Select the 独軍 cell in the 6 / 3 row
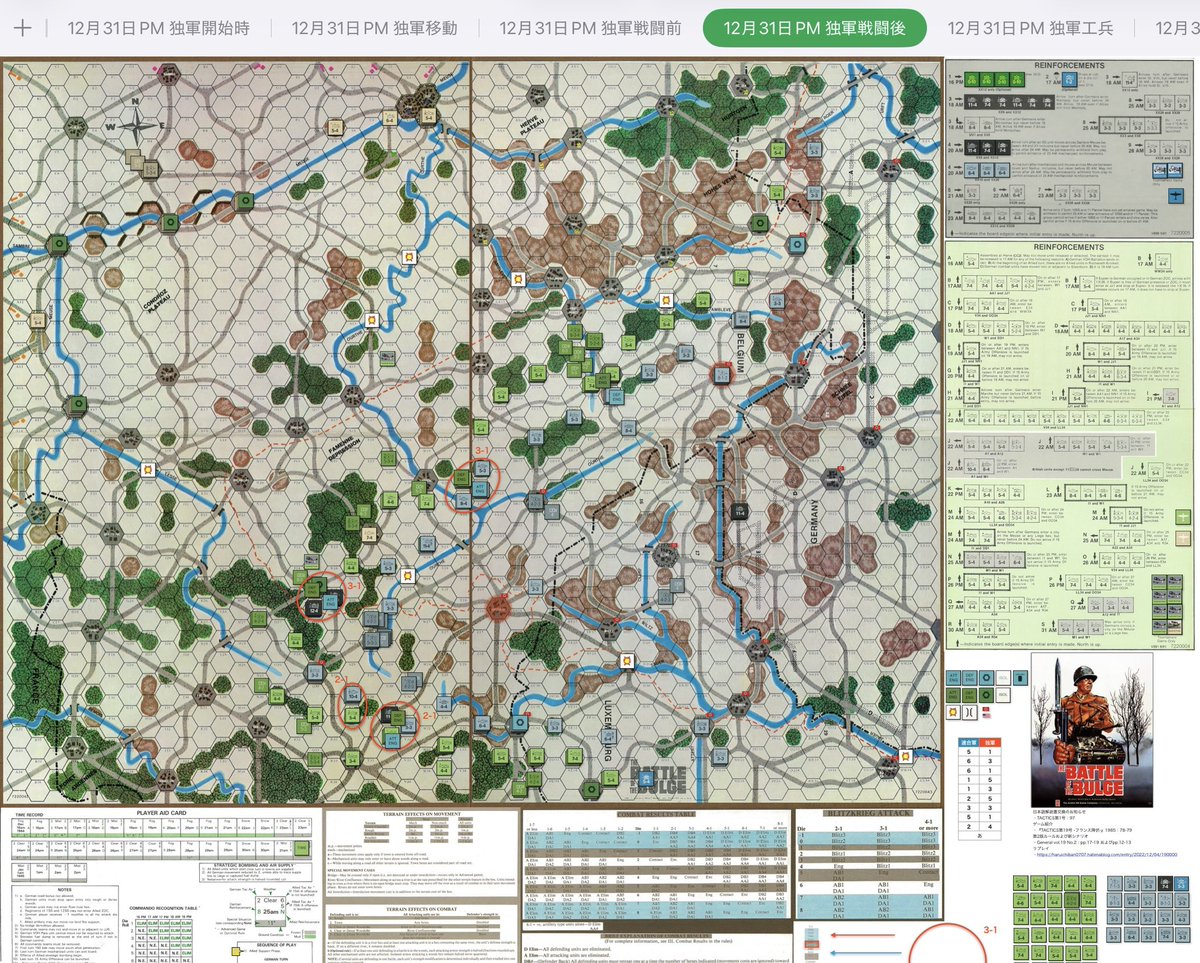 pyautogui.click(x=990, y=761)
